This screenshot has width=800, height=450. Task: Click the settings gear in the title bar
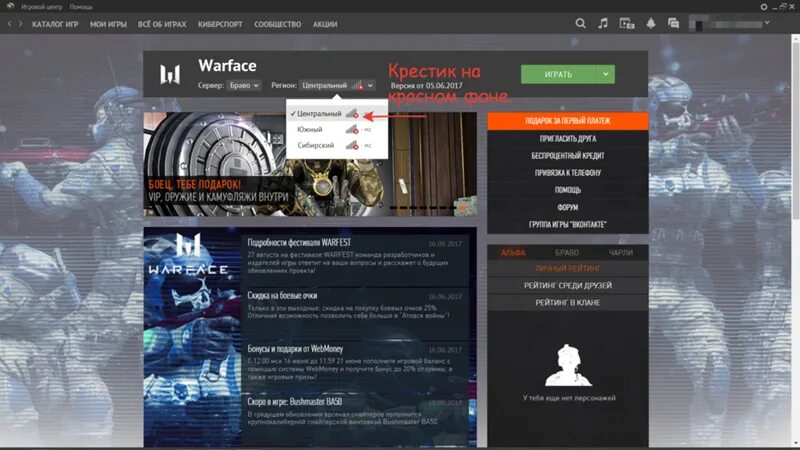click(764, 7)
